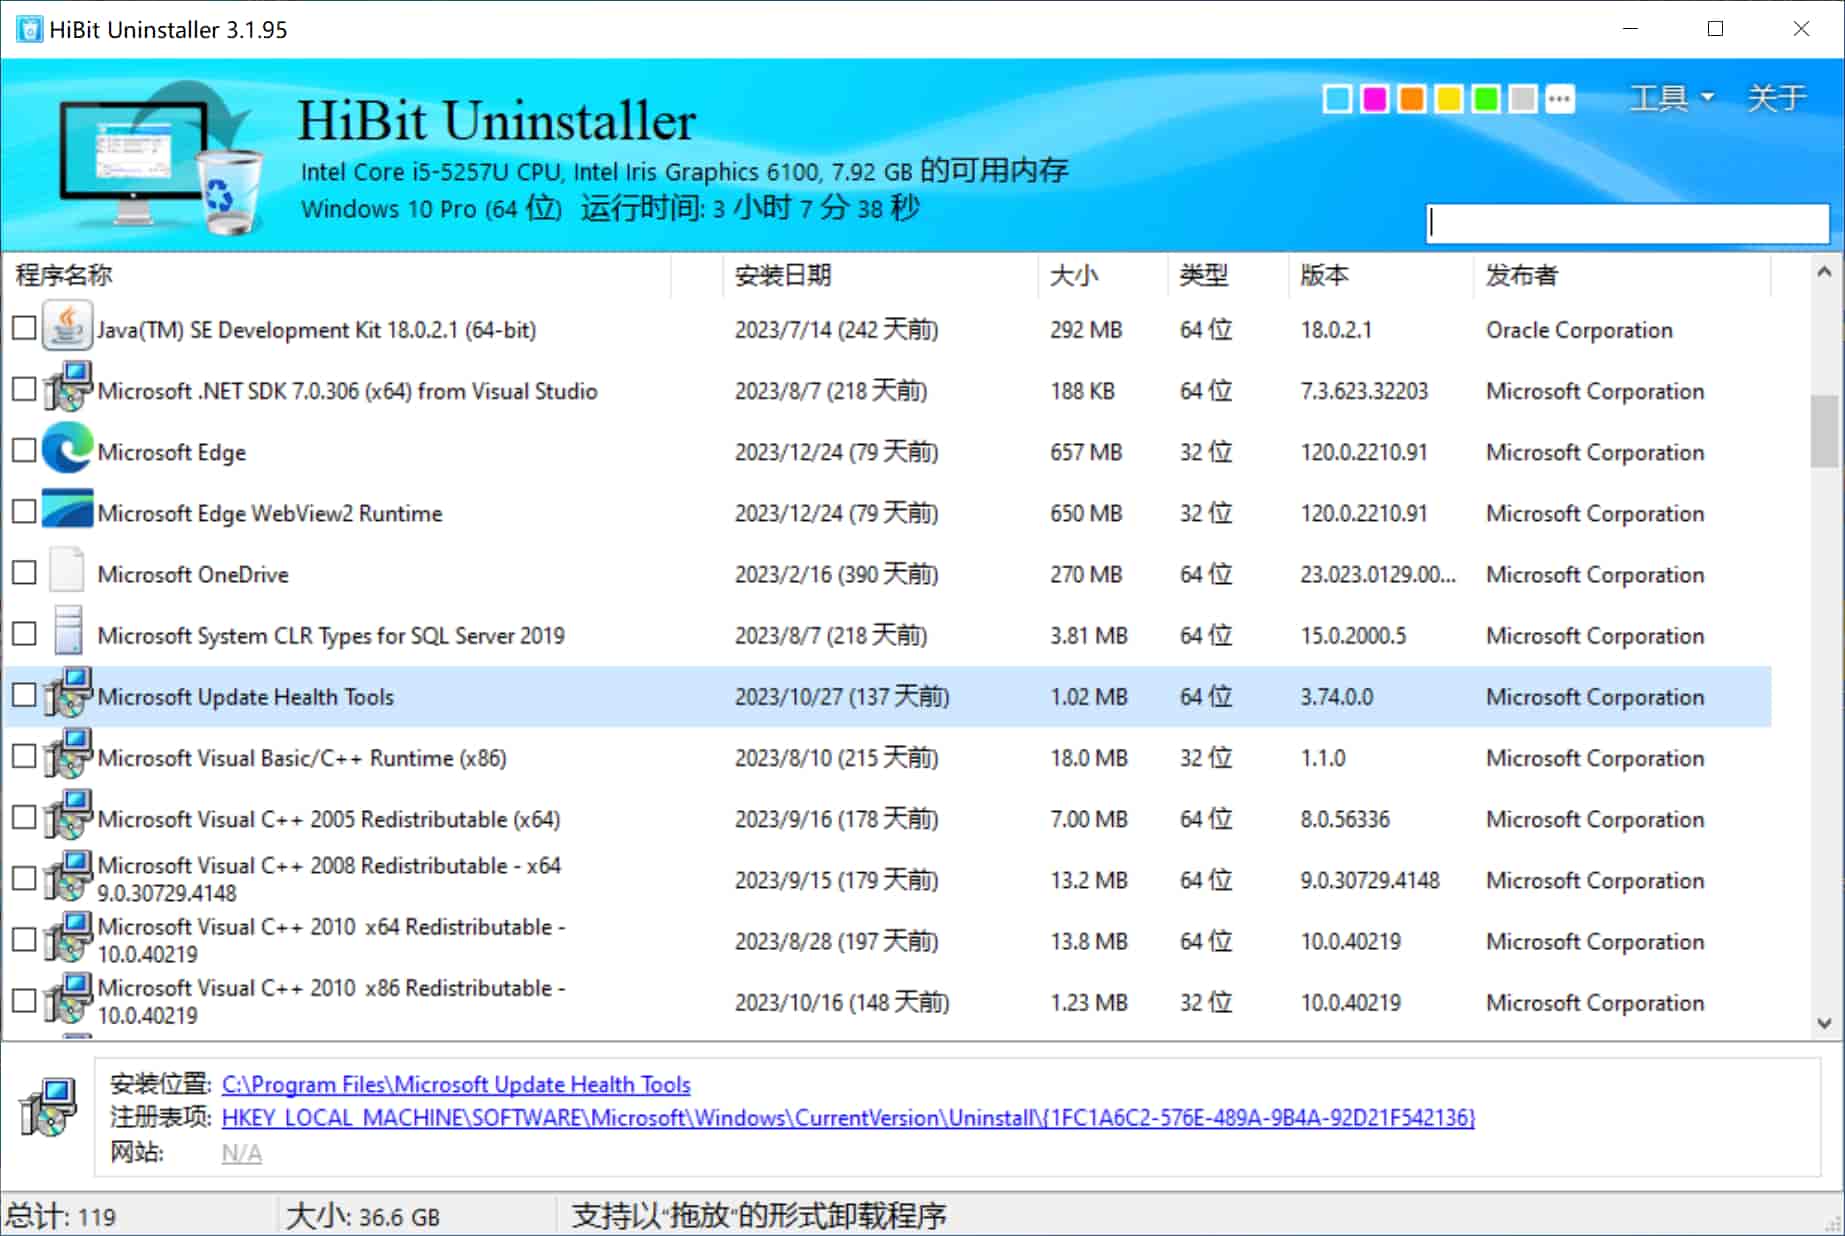
Task: Select the gray theme swatch
Action: tap(1522, 99)
